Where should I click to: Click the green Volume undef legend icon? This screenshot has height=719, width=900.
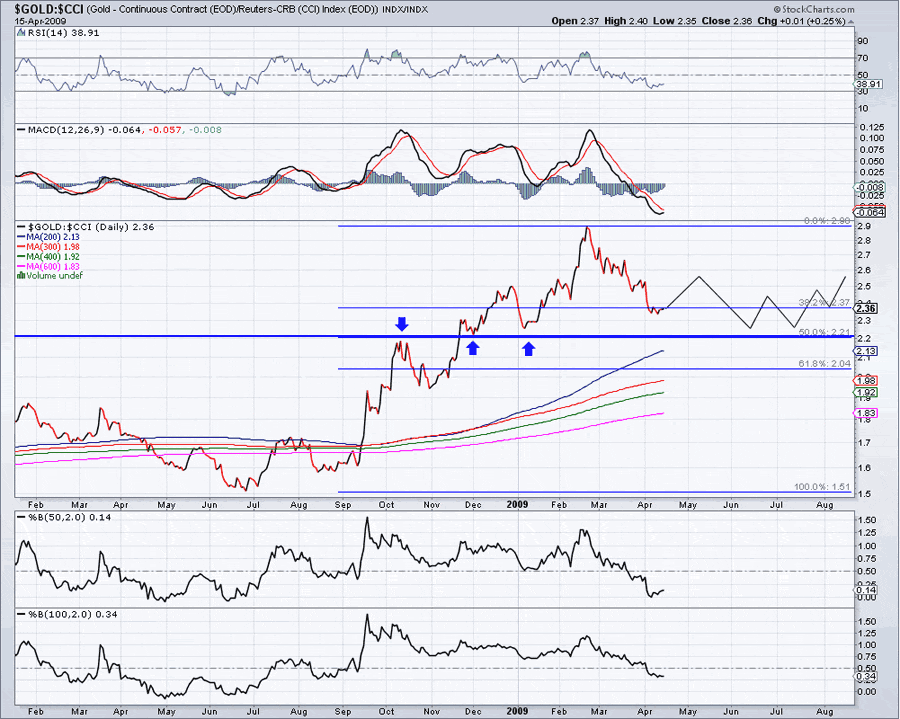click(x=24, y=274)
